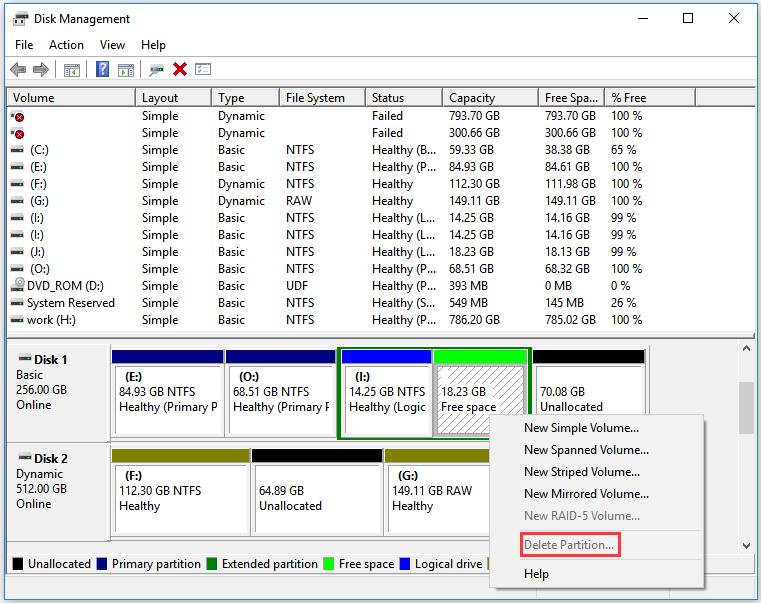Open the Help menu in menu bar
The height and width of the screenshot is (603, 761).
point(153,45)
